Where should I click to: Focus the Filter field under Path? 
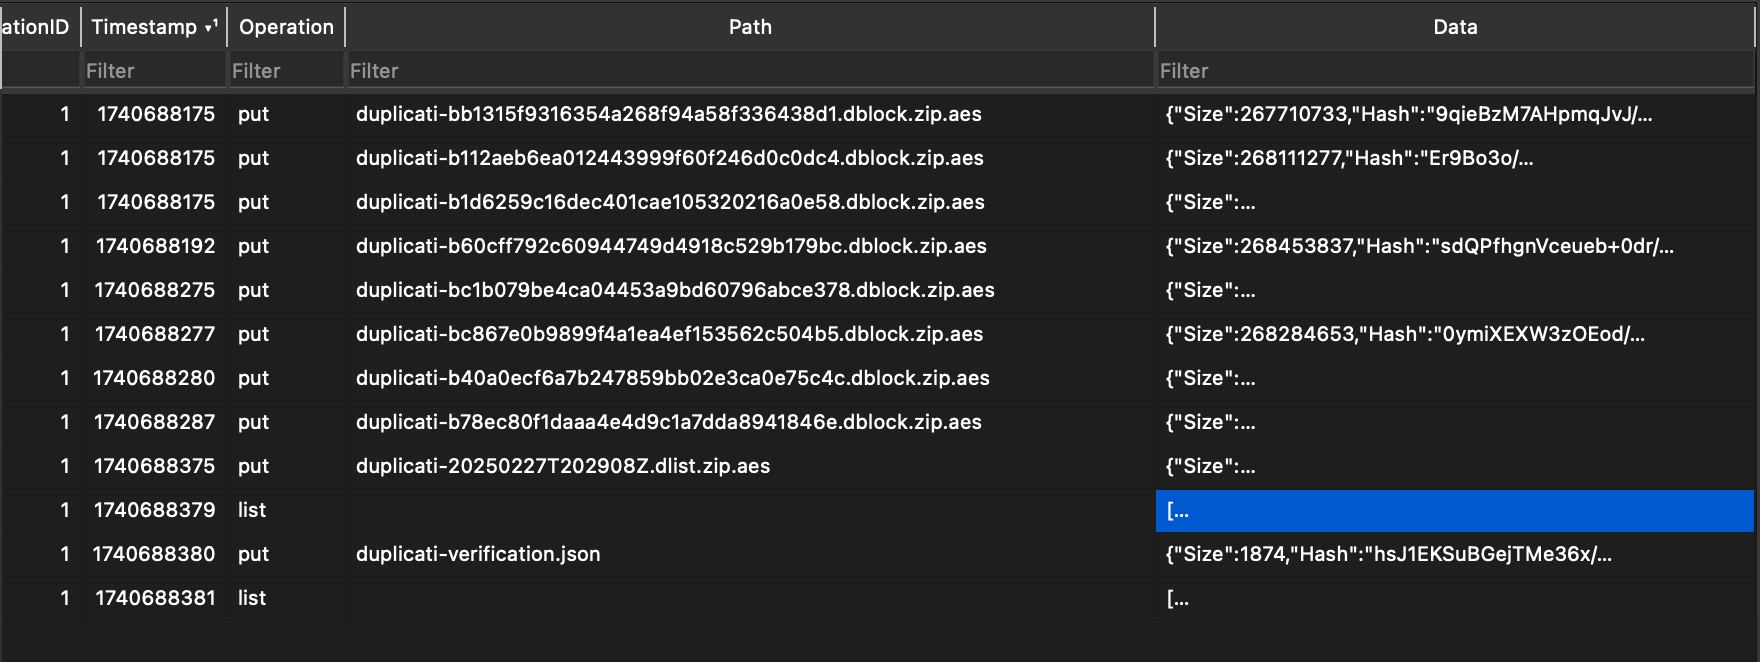[x=750, y=71]
